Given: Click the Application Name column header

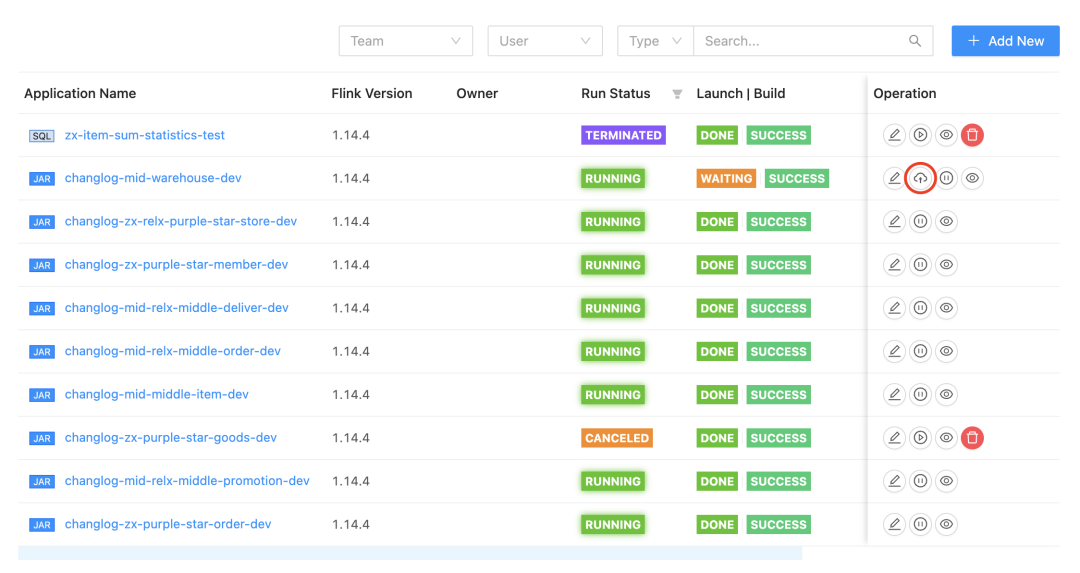Looking at the screenshot, I should [x=80, y=94].
